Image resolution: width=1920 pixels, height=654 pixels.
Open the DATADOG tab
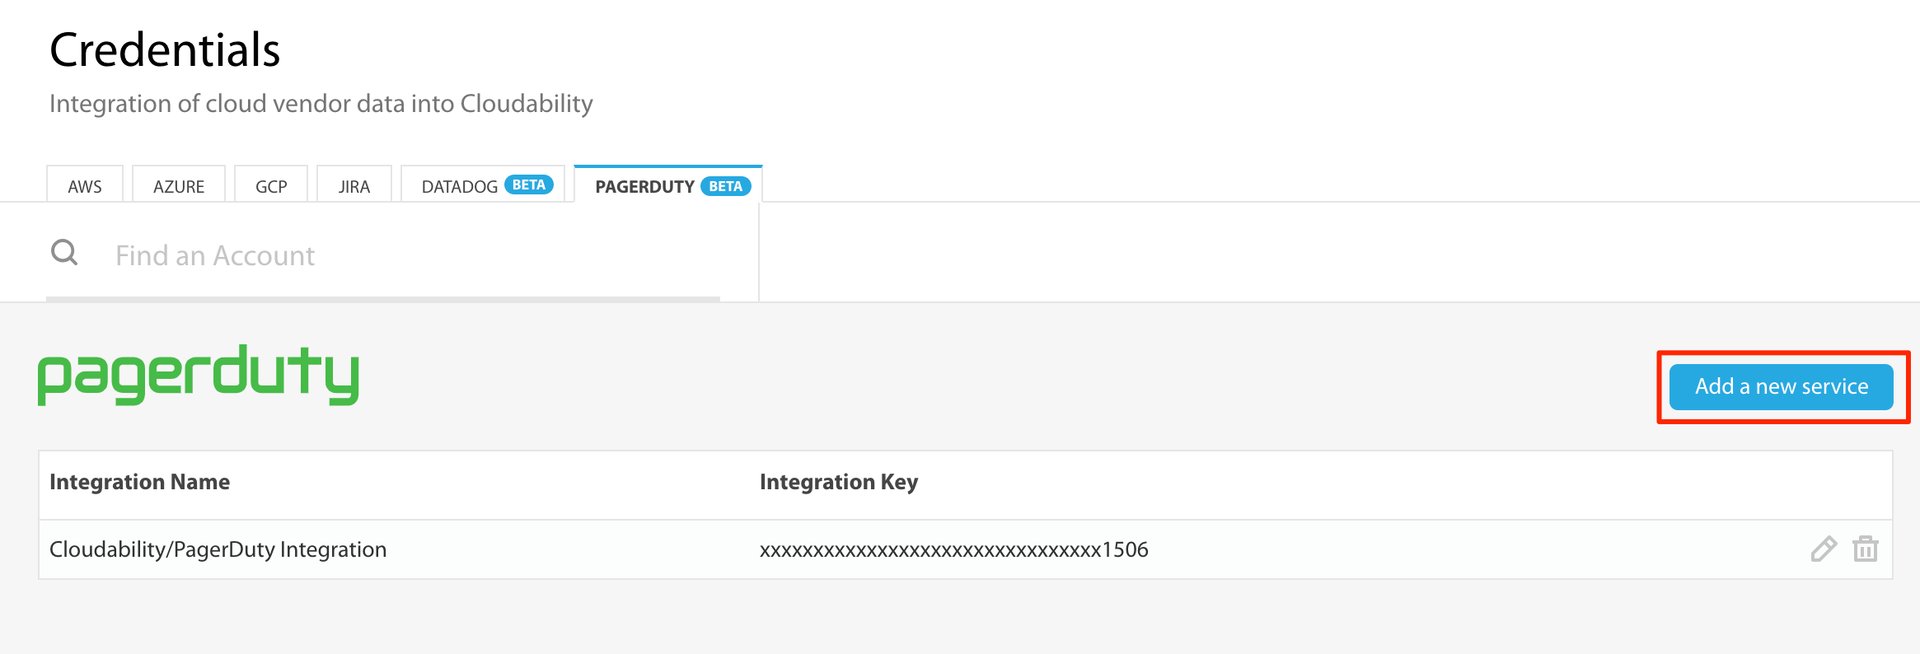(460, 186)
